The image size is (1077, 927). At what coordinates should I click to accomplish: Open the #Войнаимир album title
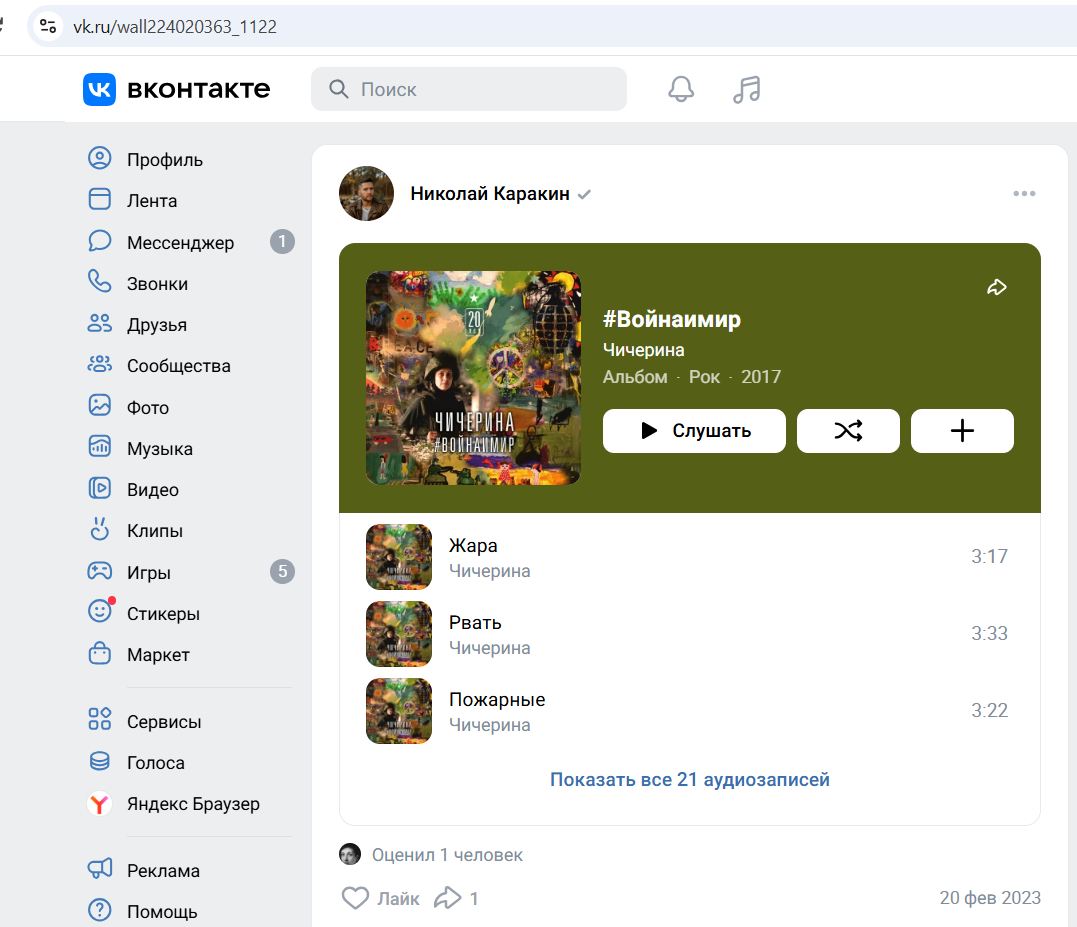(x=672, y=319)
